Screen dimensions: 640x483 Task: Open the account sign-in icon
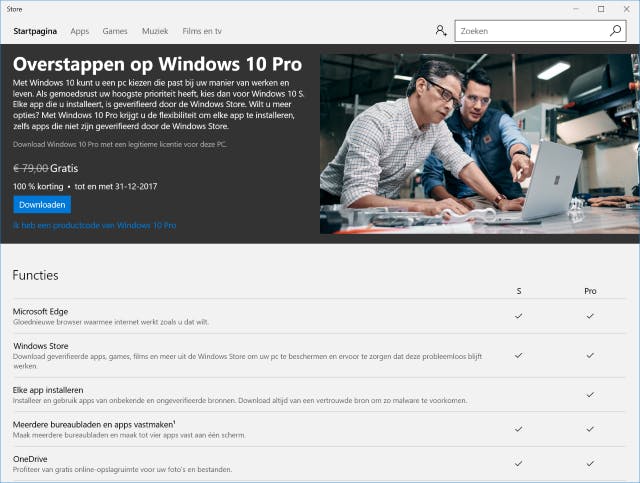coord(441,31)
